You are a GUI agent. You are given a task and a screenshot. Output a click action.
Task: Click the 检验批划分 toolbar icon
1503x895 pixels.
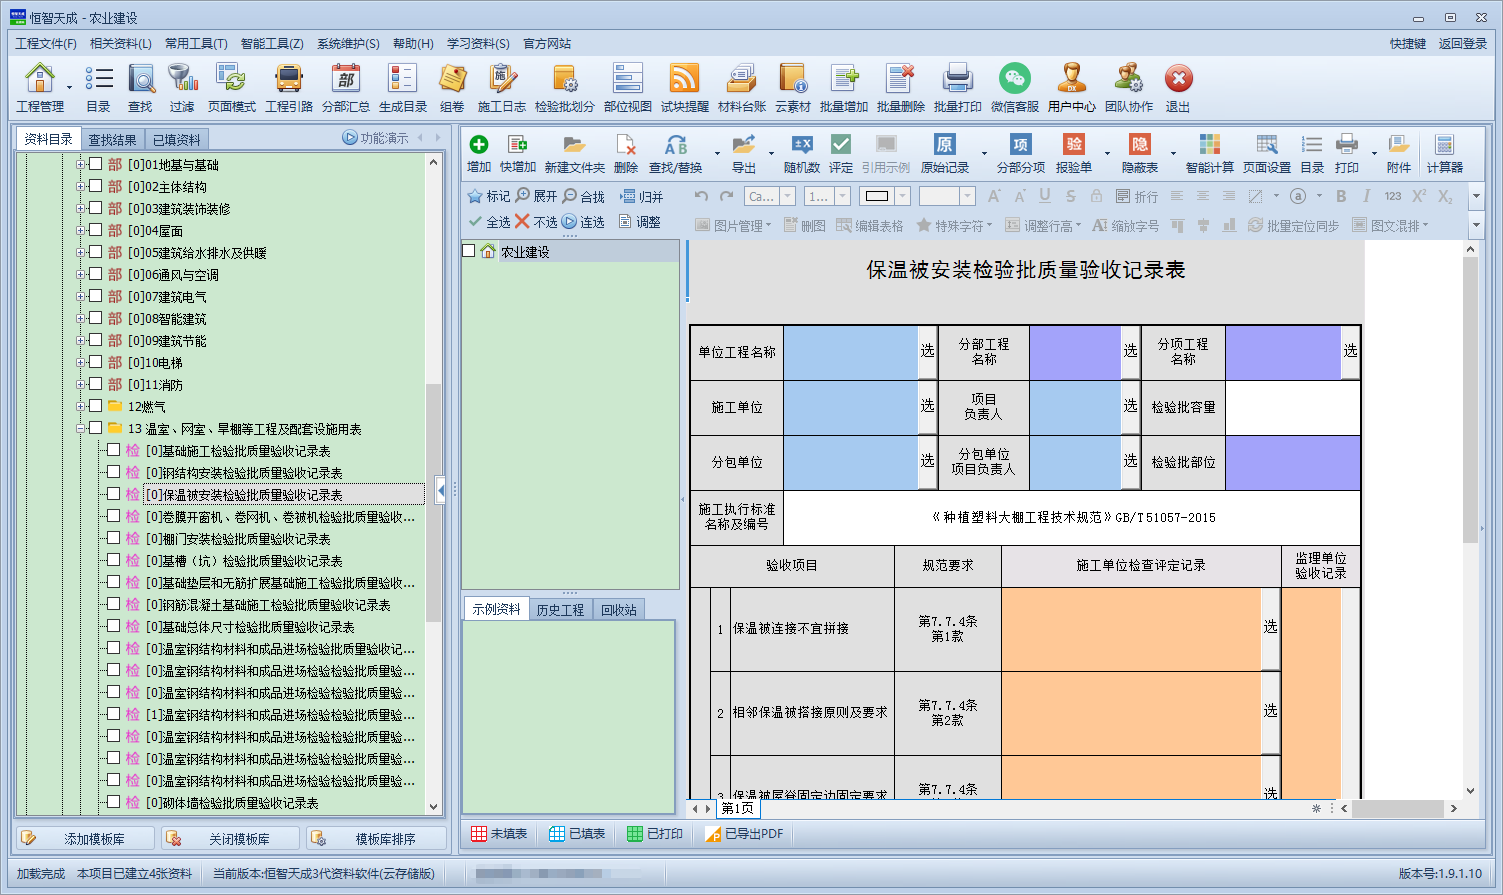click(x=564, y=88)
